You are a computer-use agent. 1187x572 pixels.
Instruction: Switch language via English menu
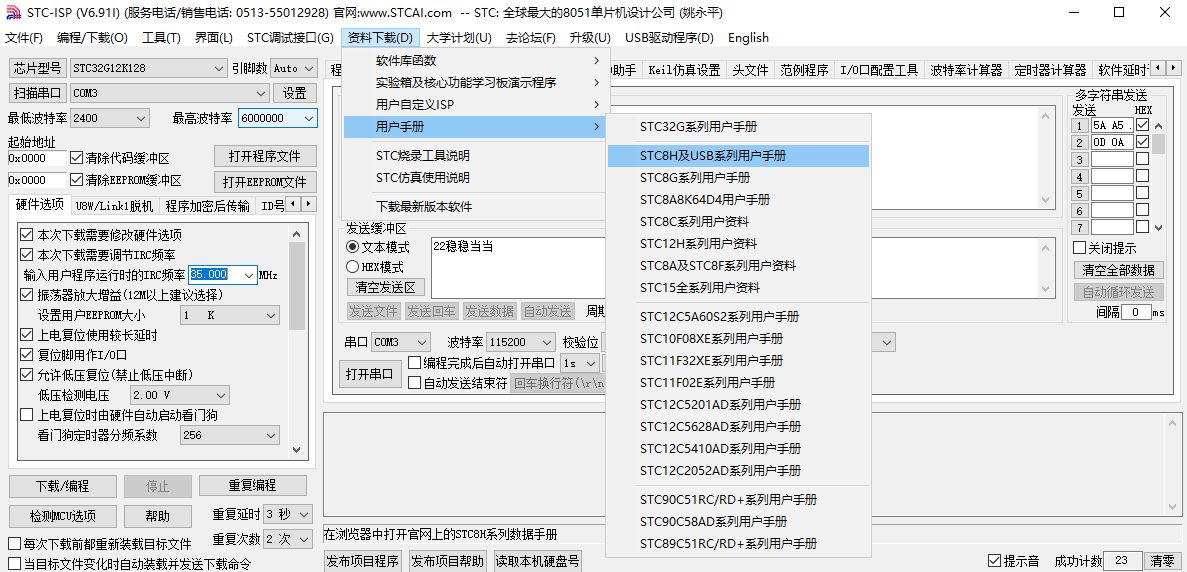coord(748,38)
